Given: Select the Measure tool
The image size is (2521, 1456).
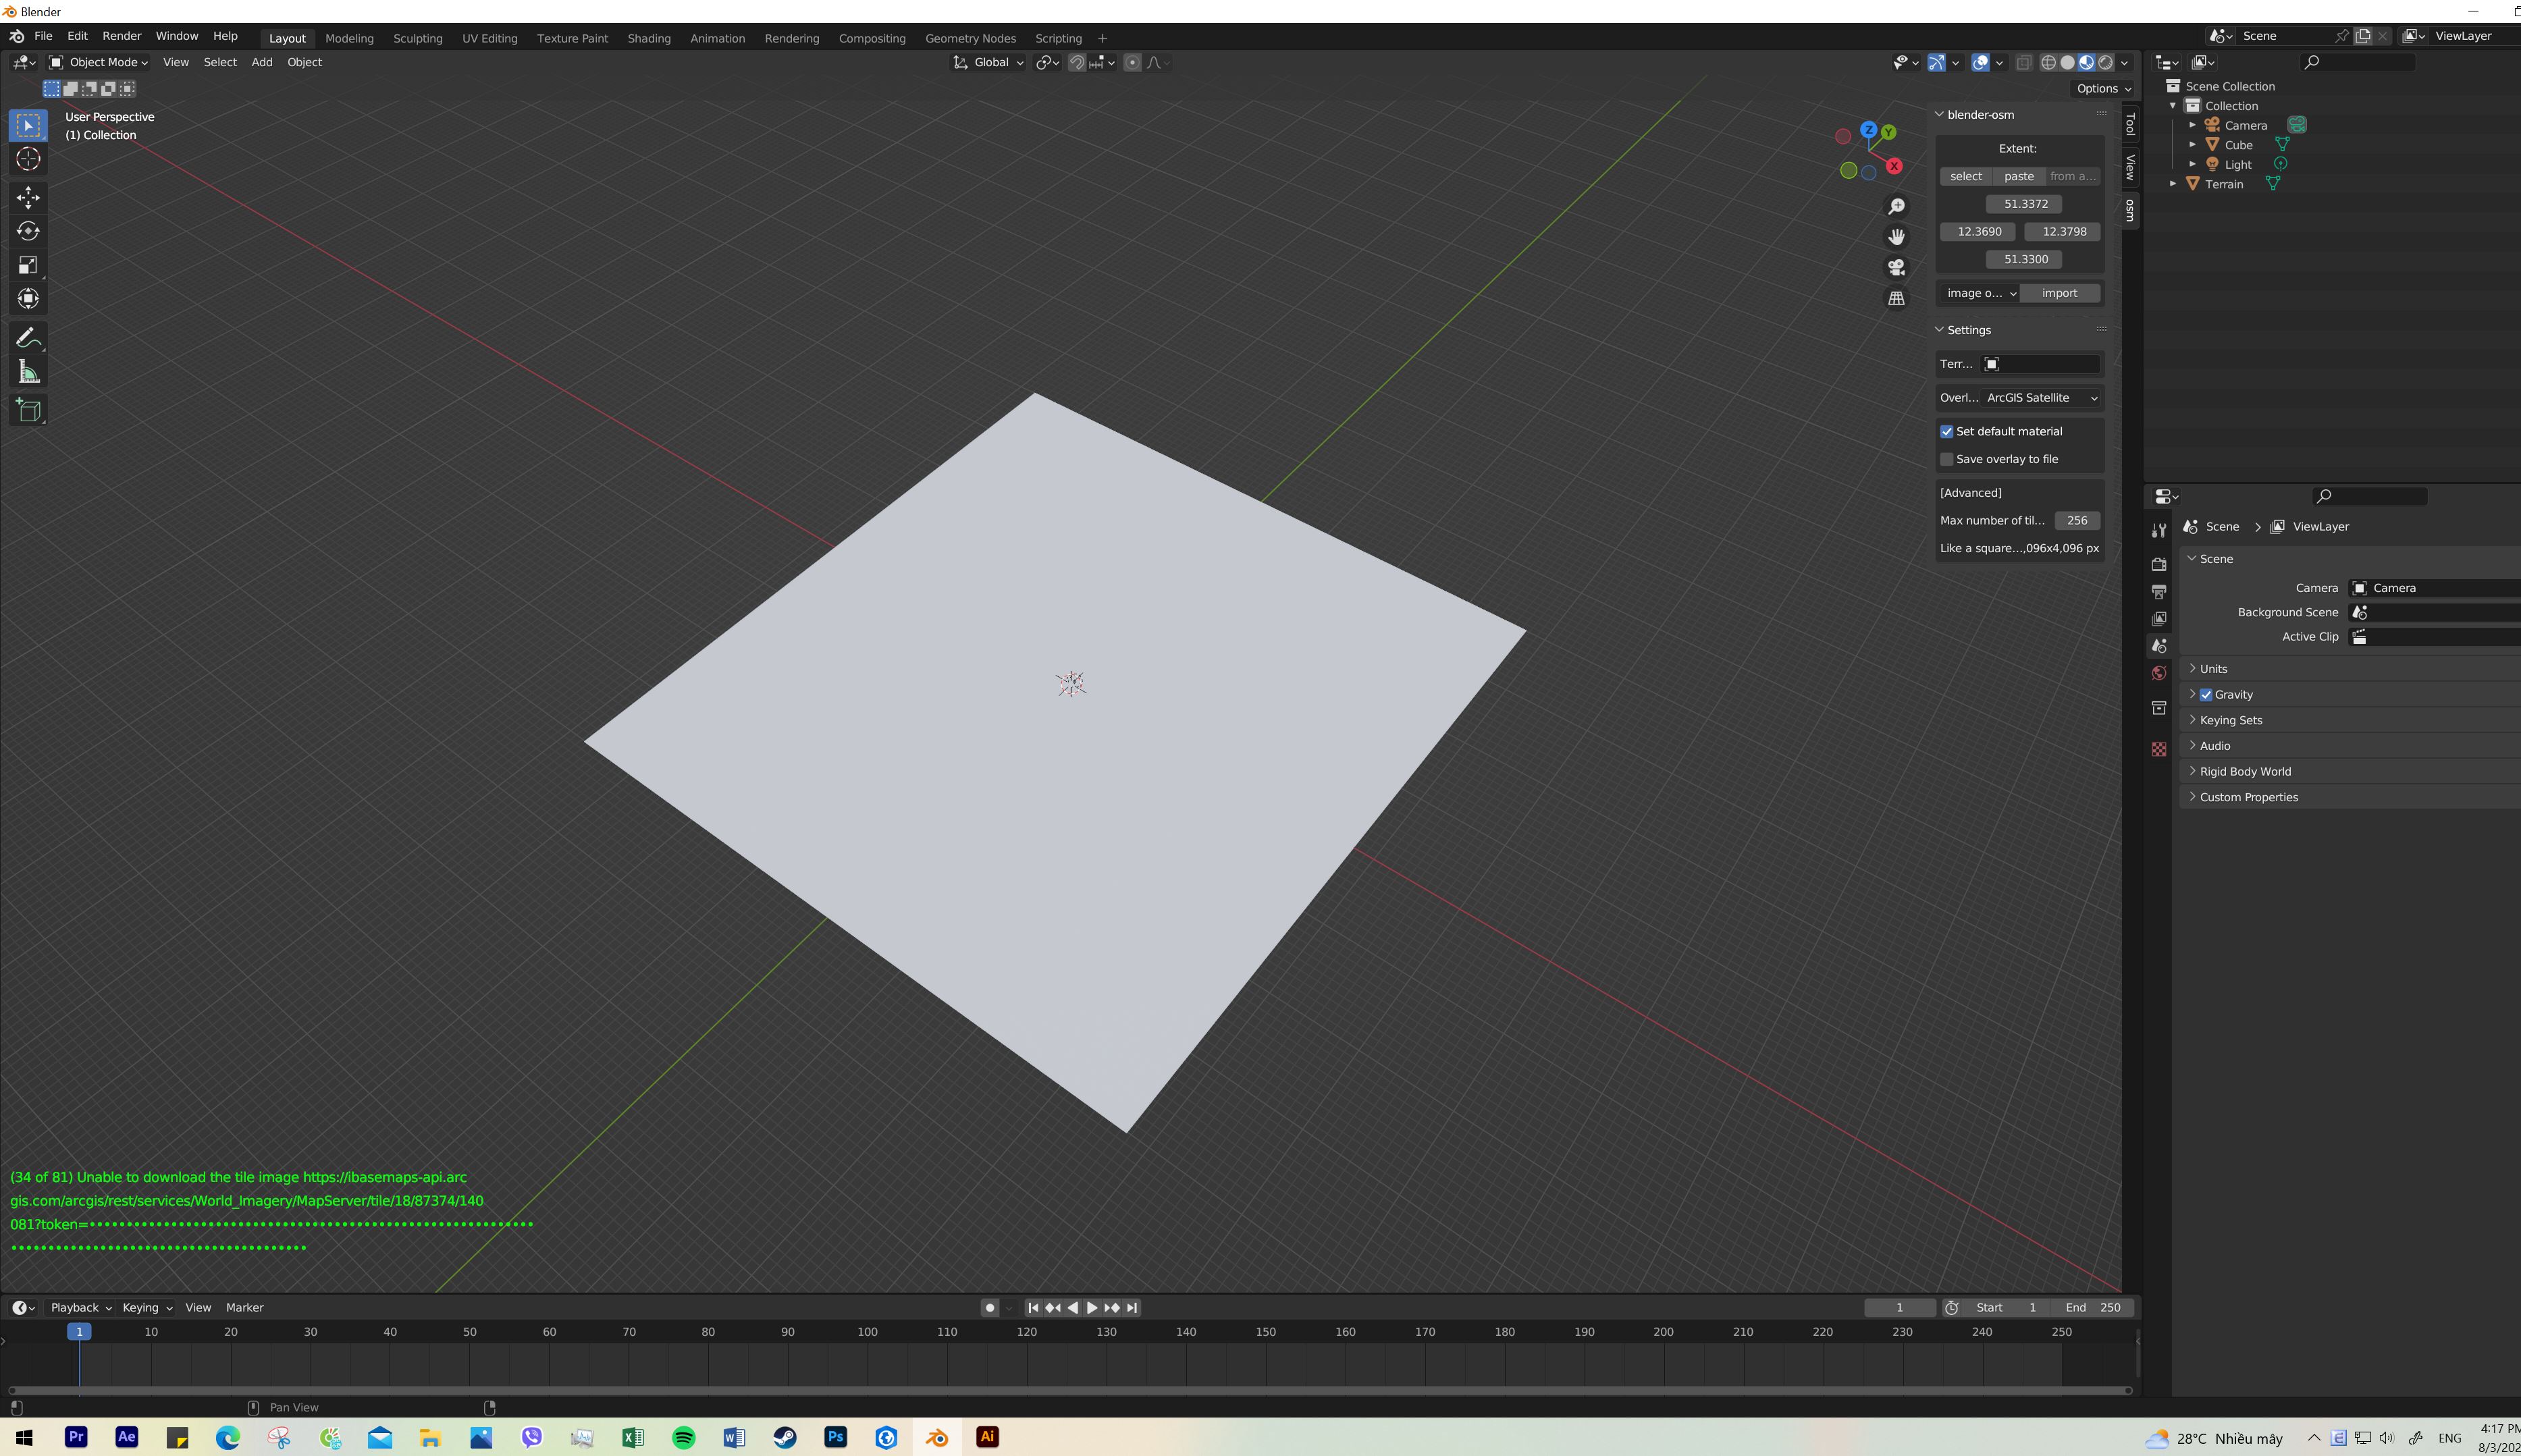Looking at the screenshot, I should tap(27, 371).
